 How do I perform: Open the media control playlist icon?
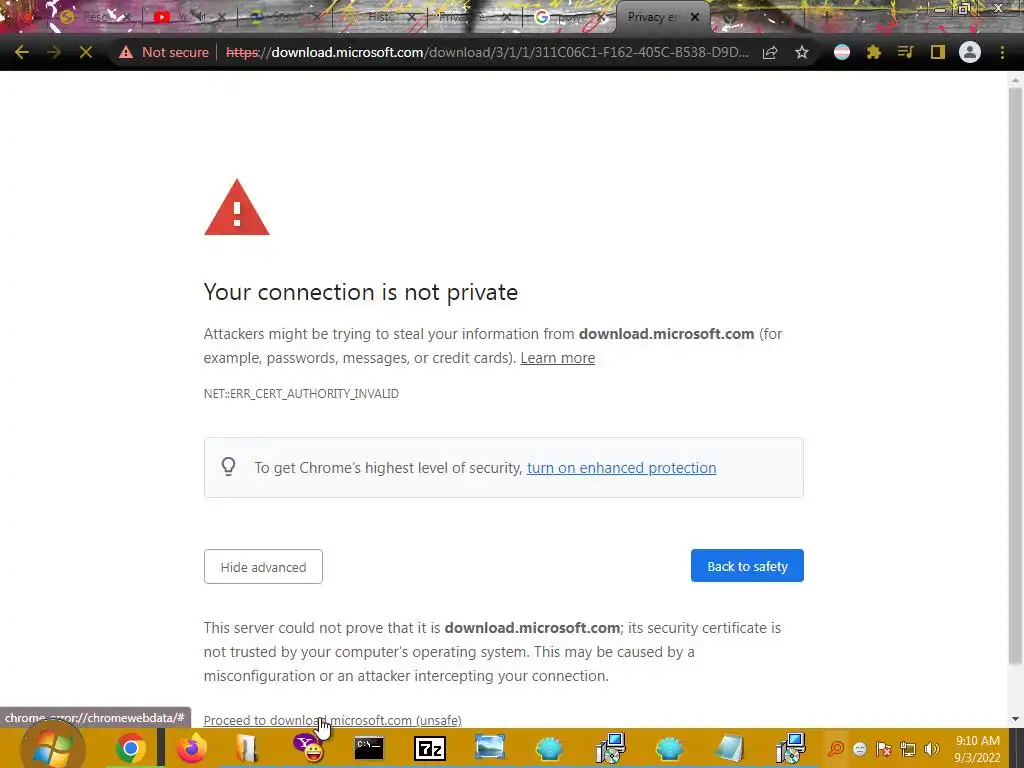[x=905, y=52]
